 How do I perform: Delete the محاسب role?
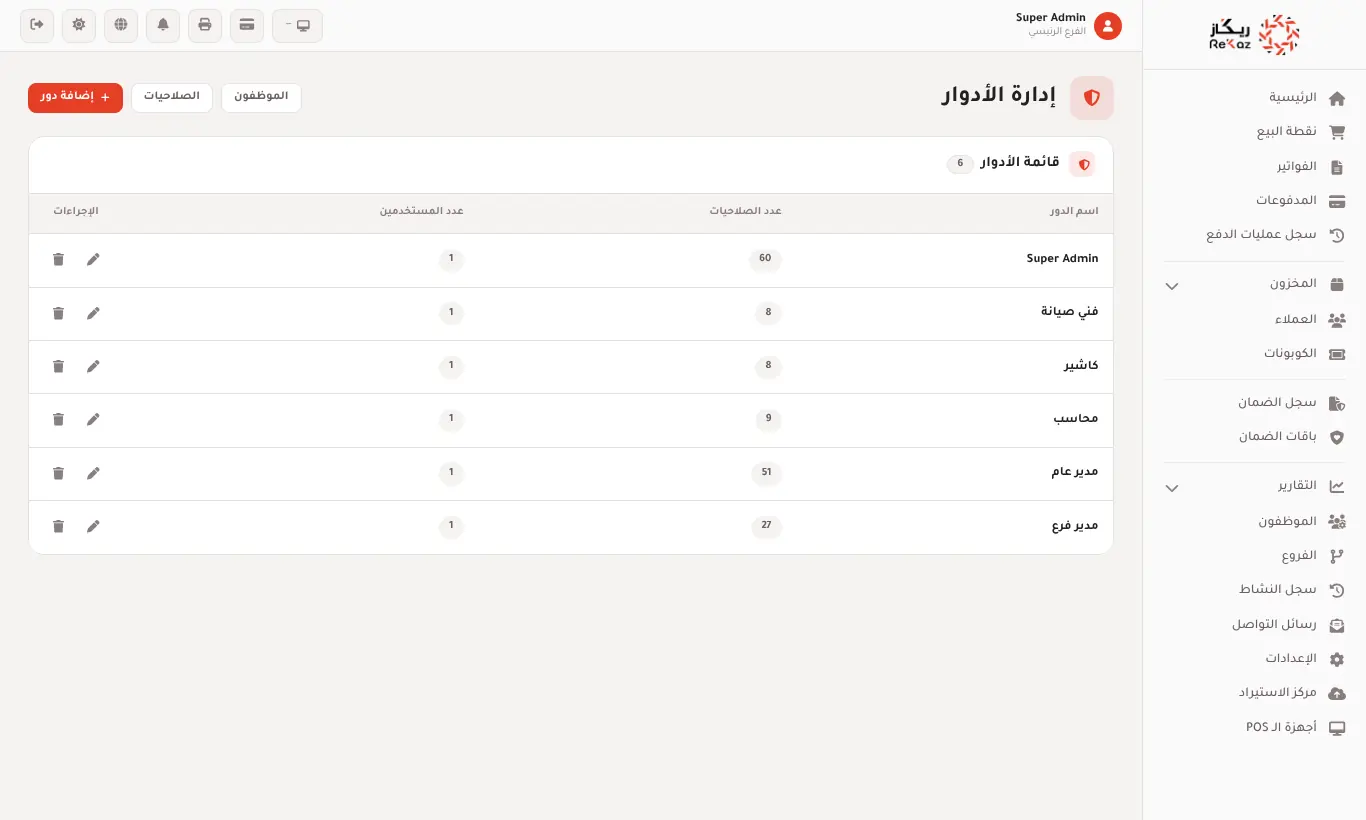coord(58,419)
